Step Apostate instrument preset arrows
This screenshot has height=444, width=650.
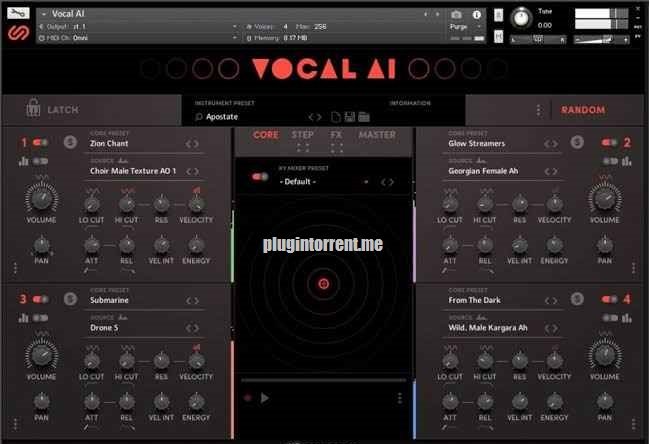(x=315, y=117)
